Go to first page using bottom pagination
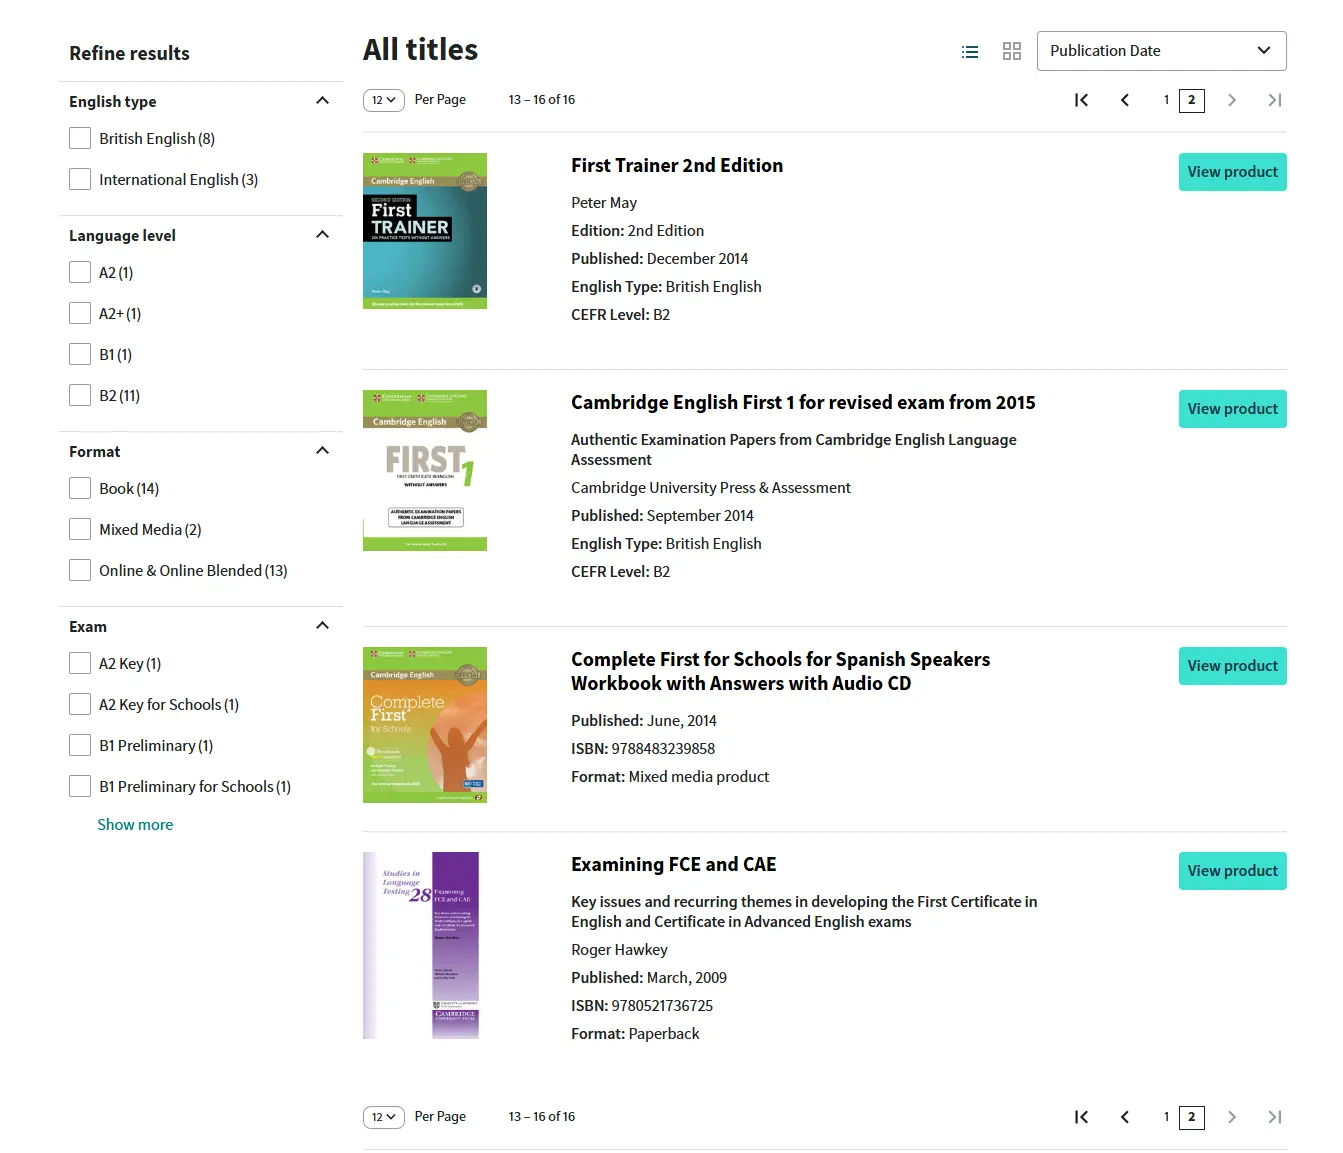The width and height of the screenshot is (1343, 1153). 1081,1117
